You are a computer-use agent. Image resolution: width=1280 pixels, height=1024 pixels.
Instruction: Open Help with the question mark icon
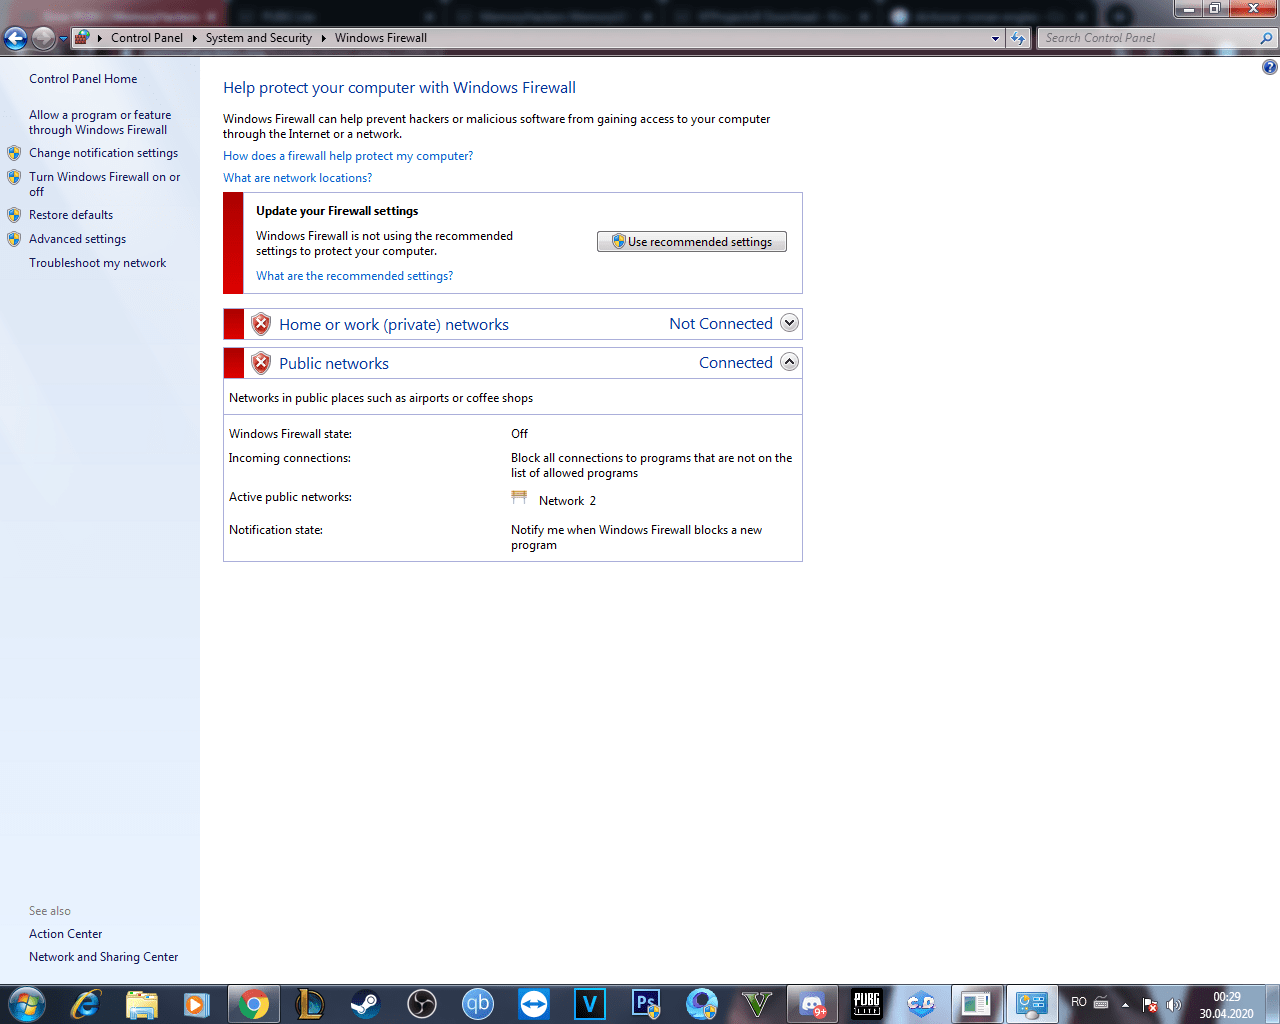[x=1270, y=67]
